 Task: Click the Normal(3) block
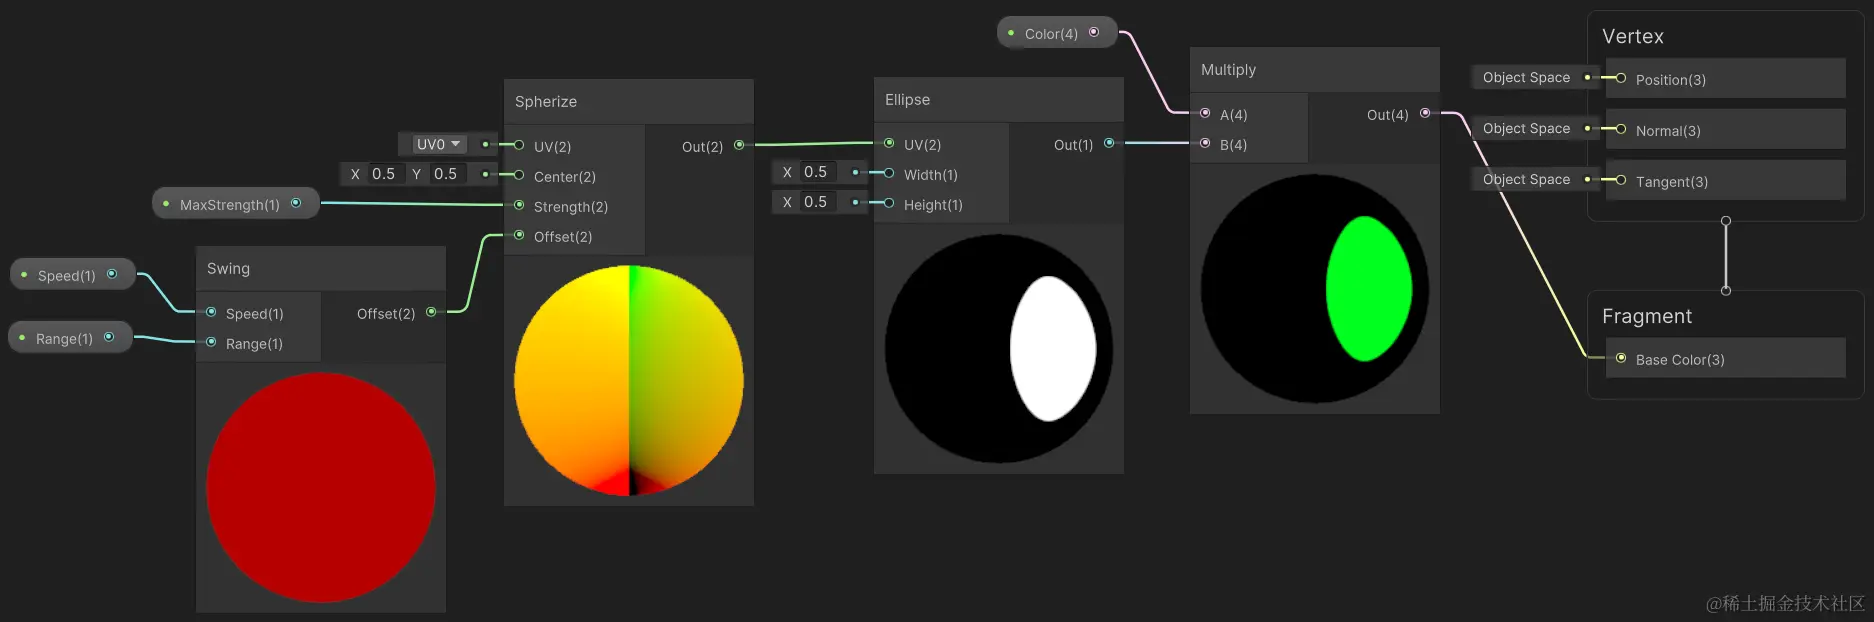click(x=1725, y=129)
